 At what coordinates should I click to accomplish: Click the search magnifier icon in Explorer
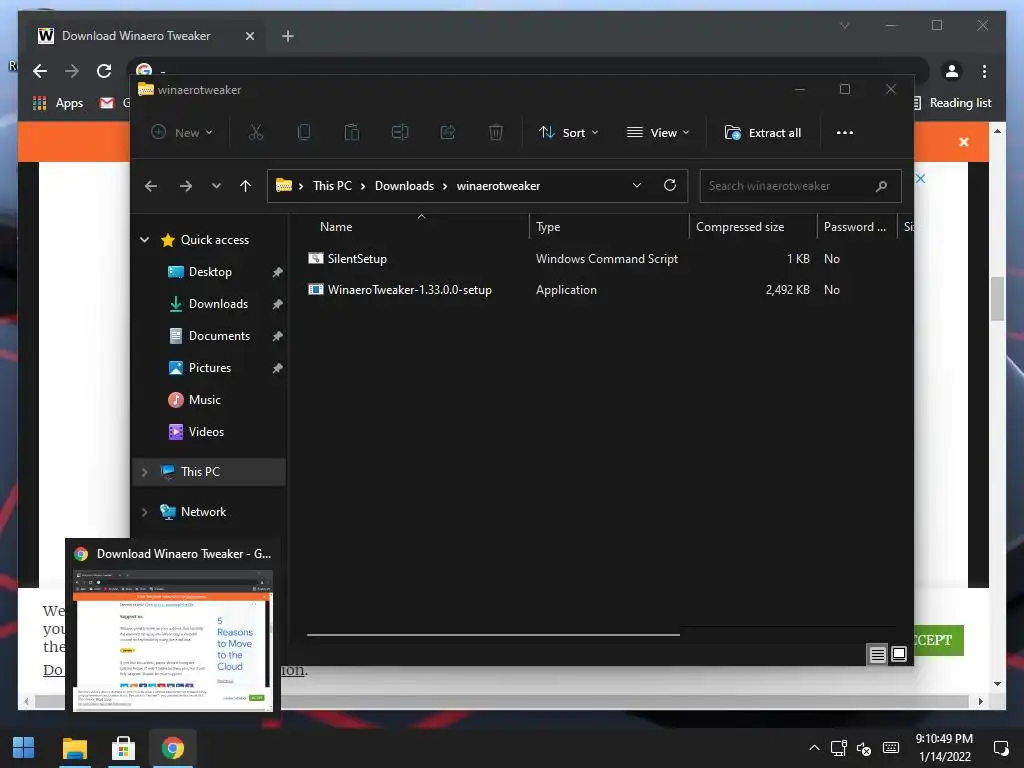(882, 186)
